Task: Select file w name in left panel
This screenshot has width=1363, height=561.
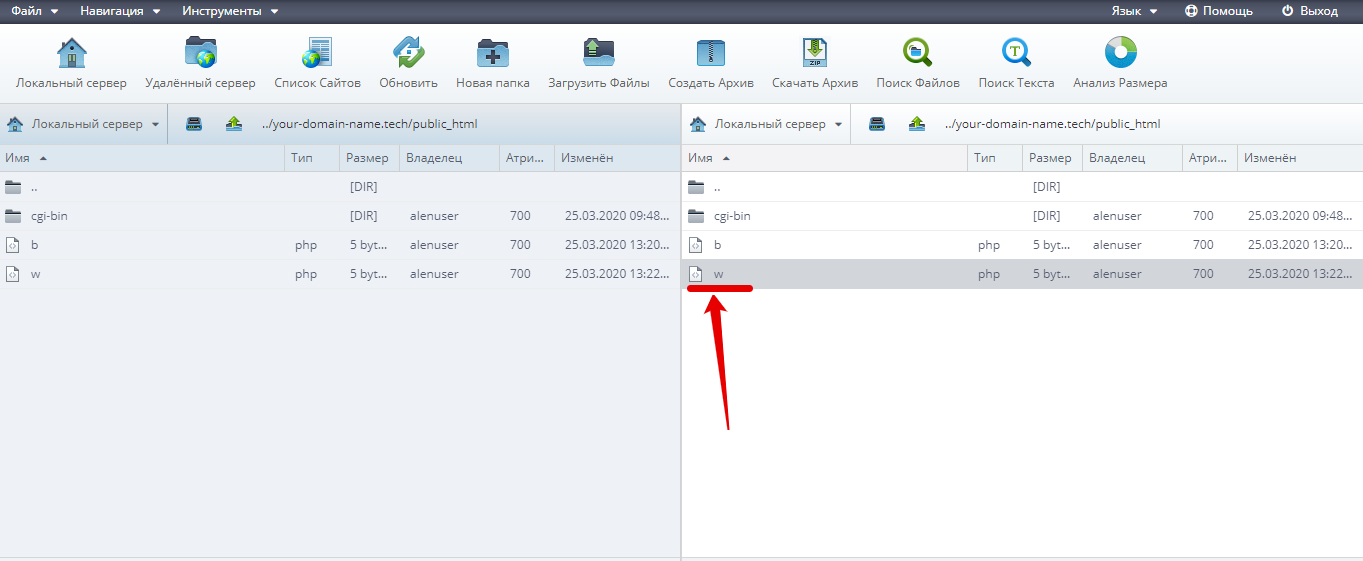Action: click(x=35, y=274)
